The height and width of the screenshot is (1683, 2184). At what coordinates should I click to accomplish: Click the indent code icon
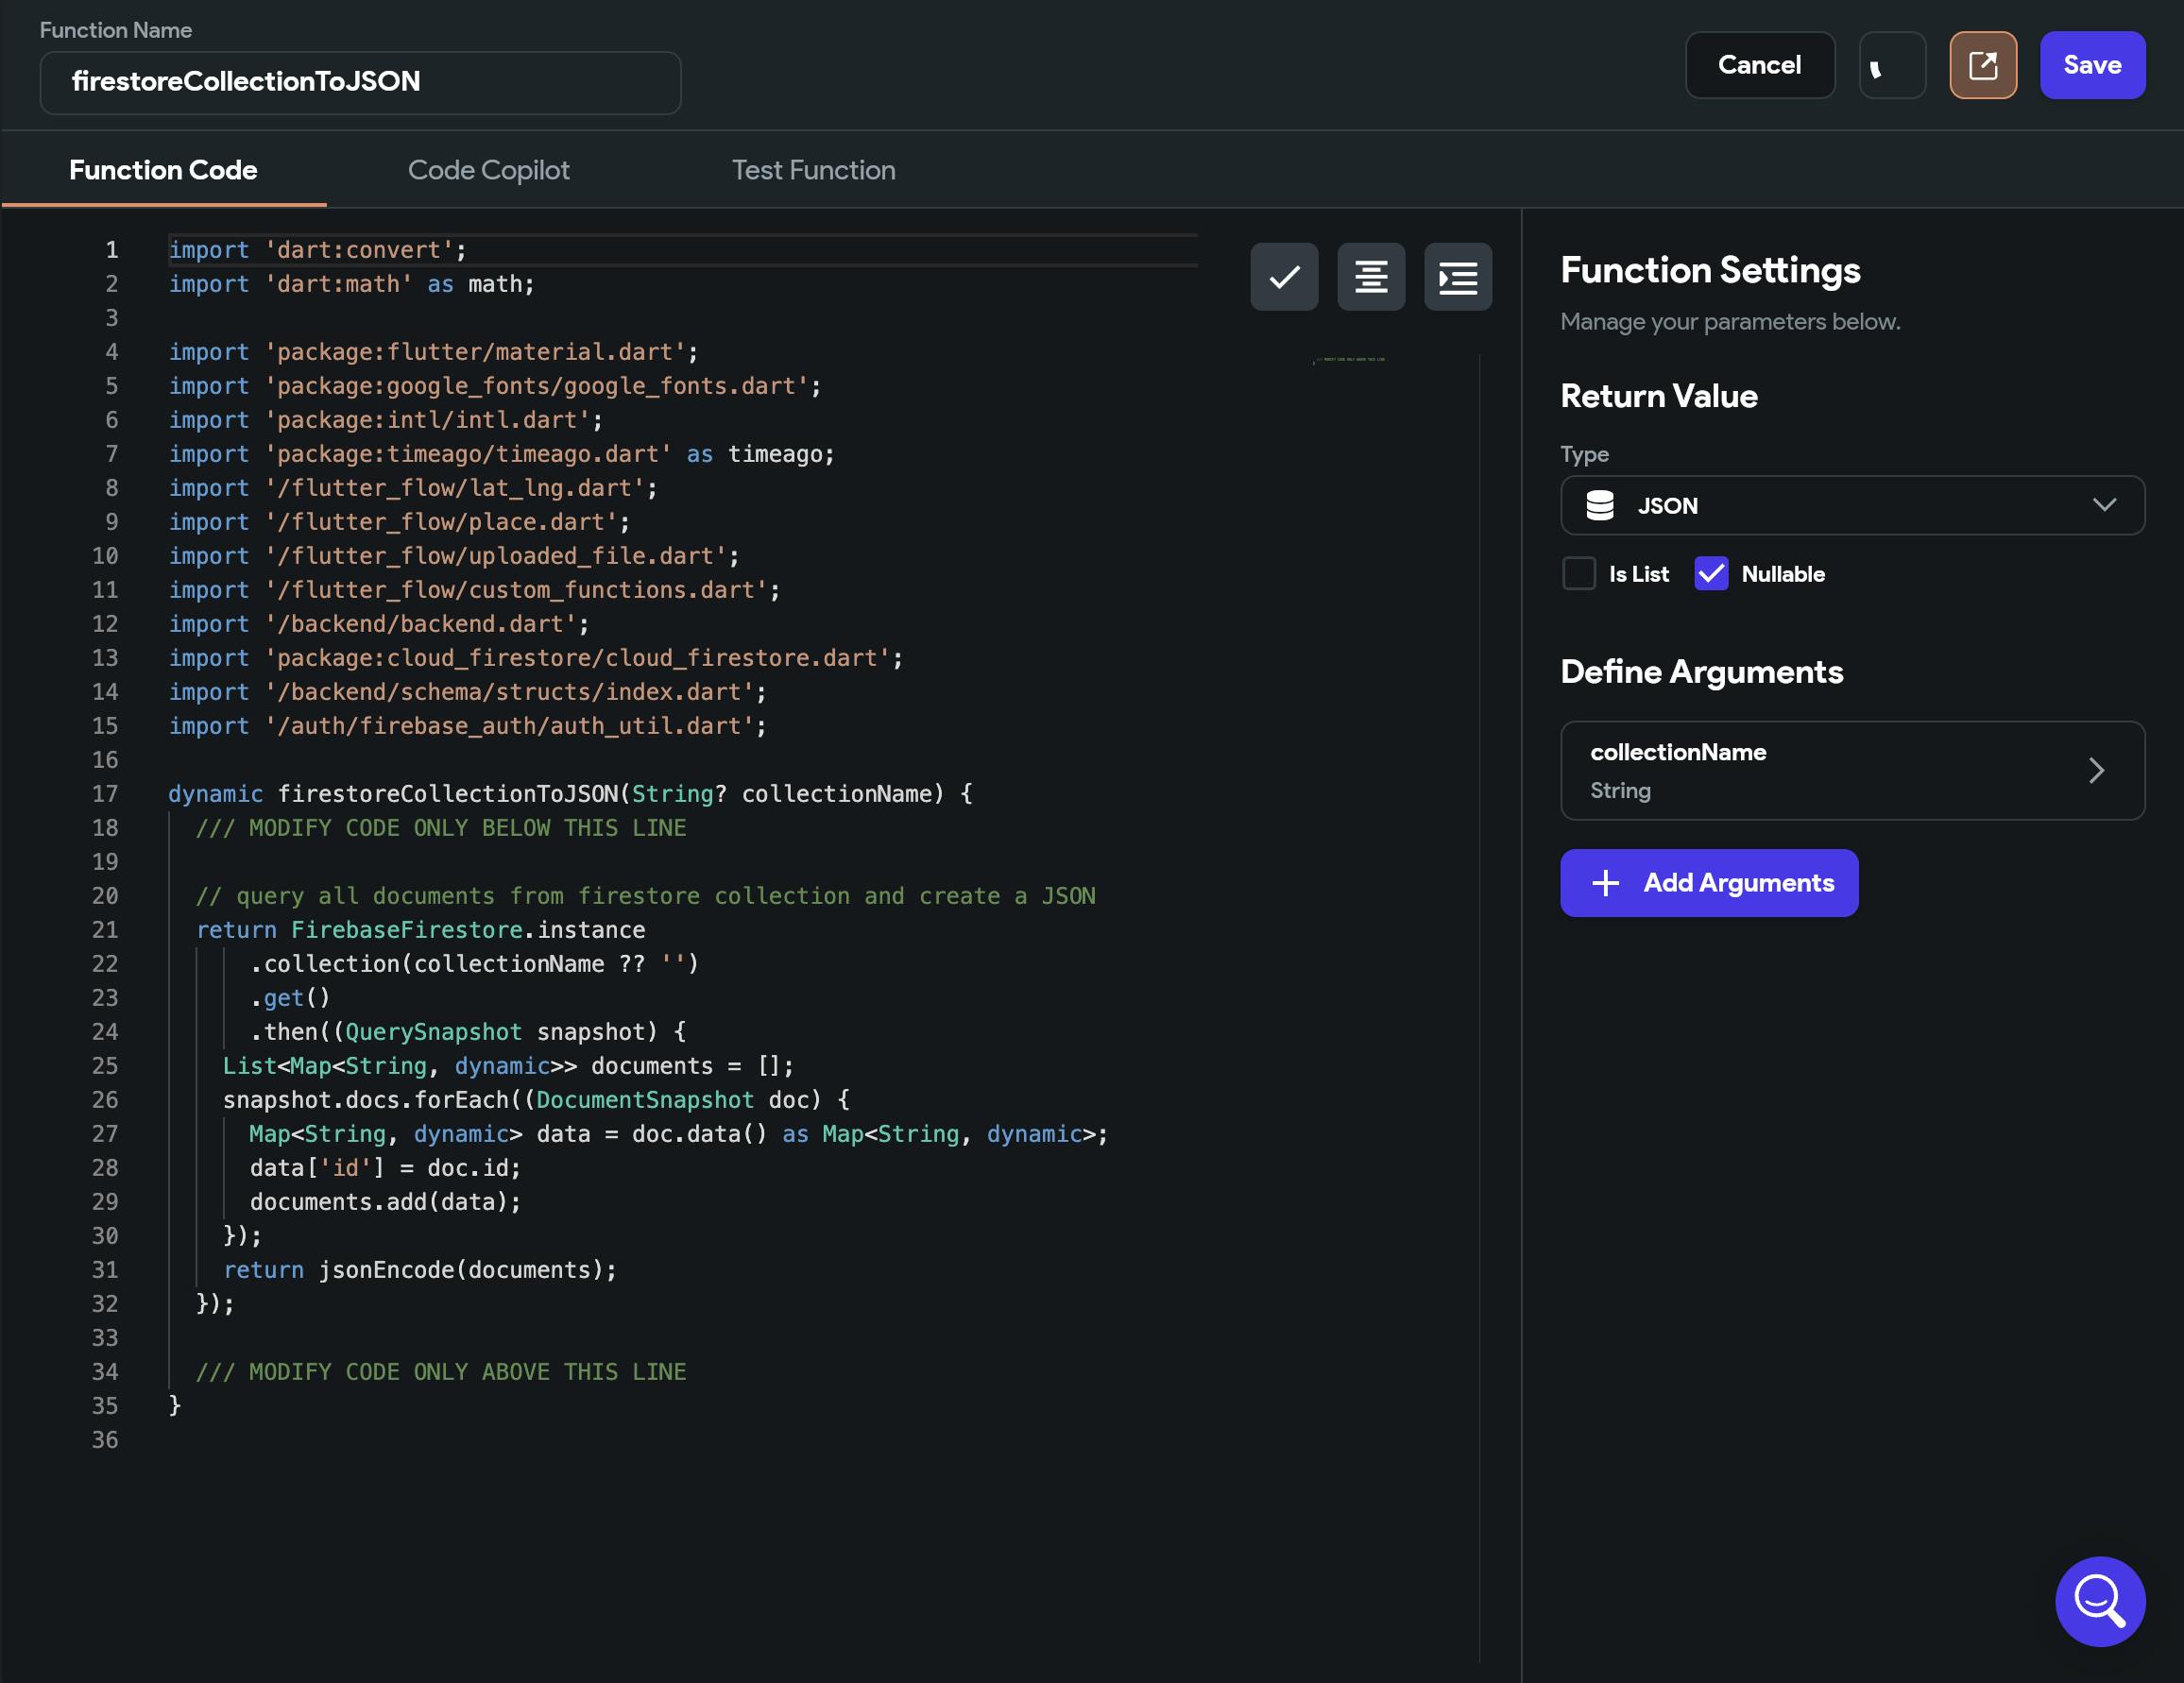click(1457, 277)
